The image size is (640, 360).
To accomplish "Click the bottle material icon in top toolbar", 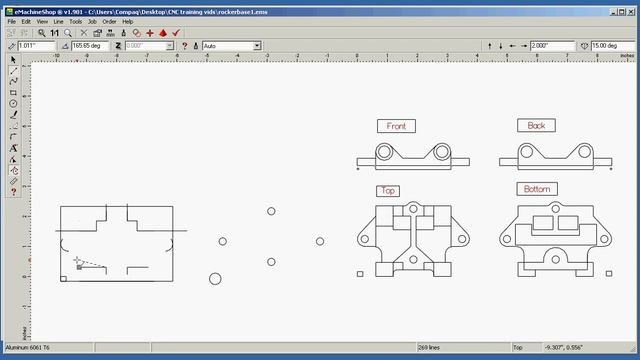I will click(x=124, y=33).
